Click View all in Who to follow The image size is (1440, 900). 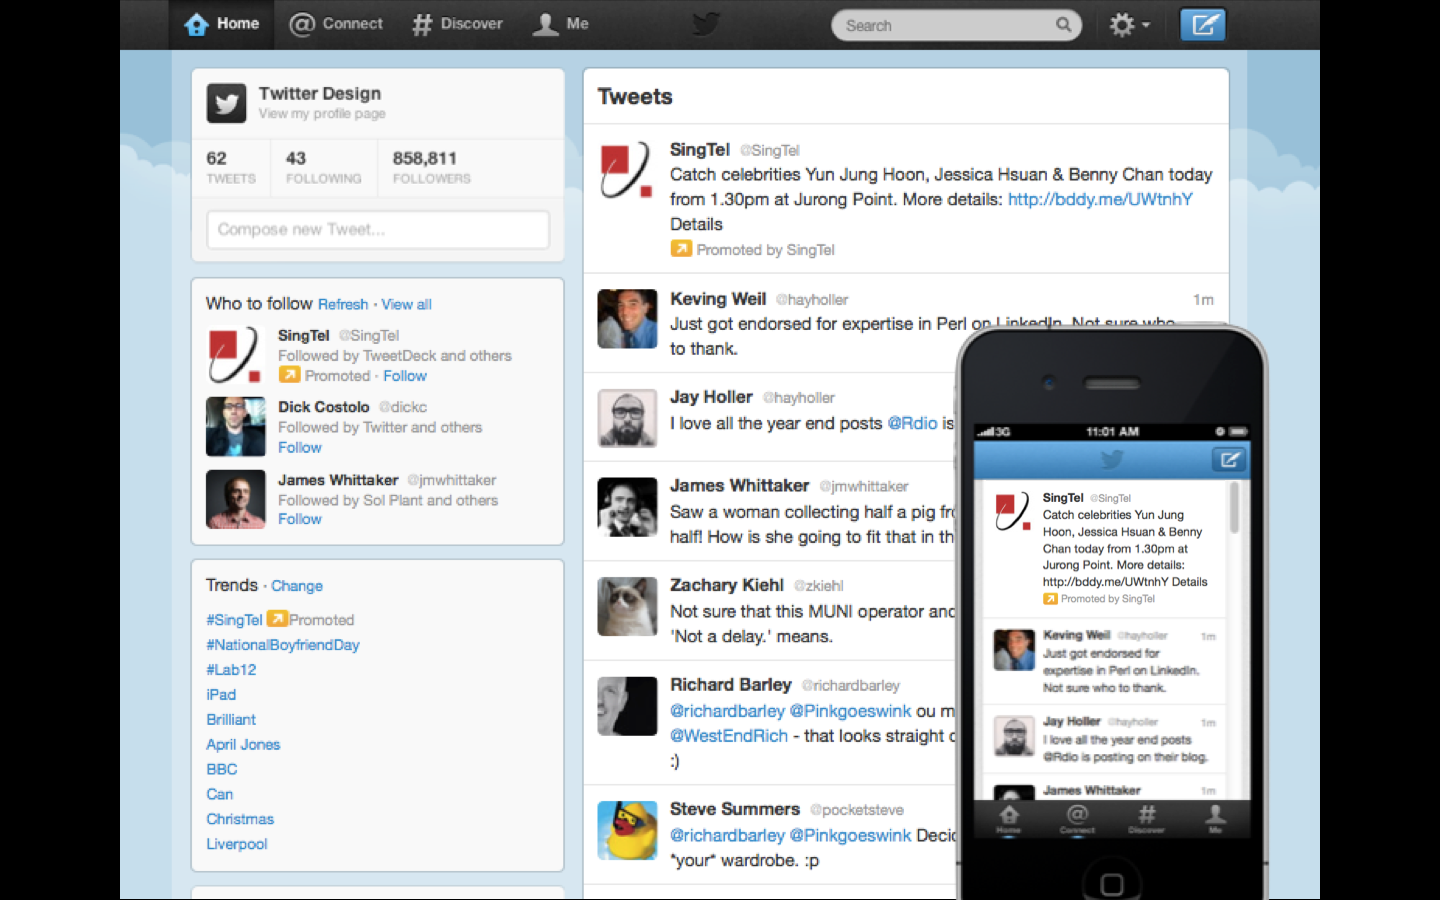pyautogui.click(x=406, y=305)
